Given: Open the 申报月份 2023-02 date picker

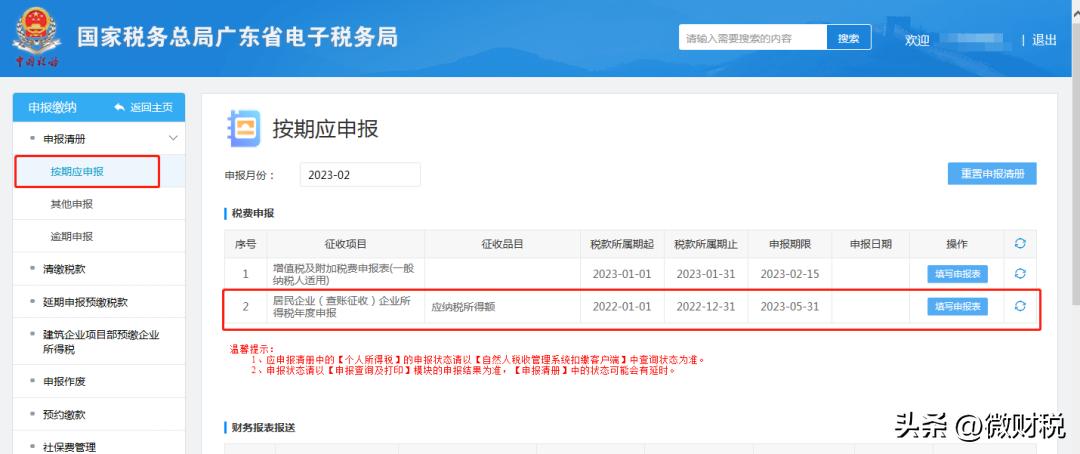Looking at the screenshot, I should pyautogui.click(x=360, y=175).
